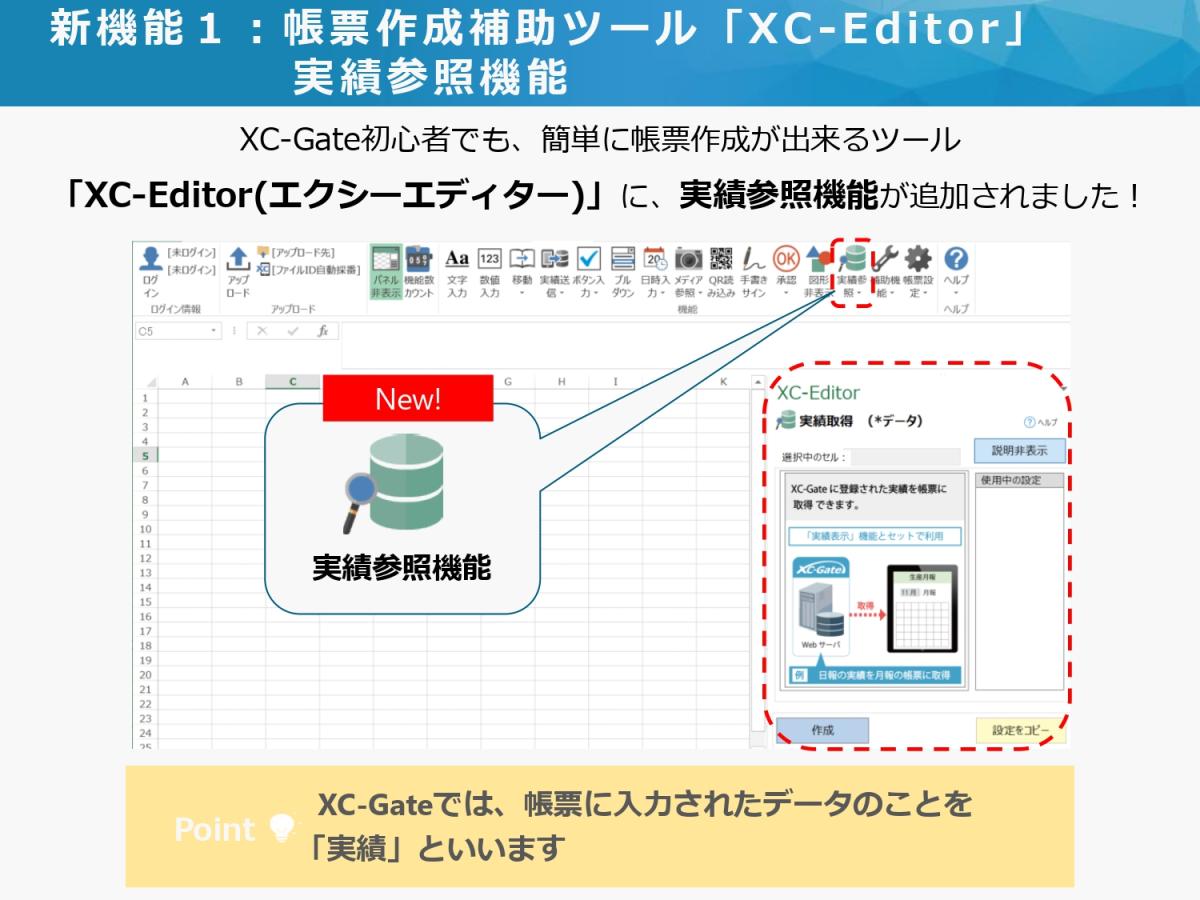Select row 10 header
This screenshot has width=1200, height=900.
pyautogui.click(x=146, y=529)
